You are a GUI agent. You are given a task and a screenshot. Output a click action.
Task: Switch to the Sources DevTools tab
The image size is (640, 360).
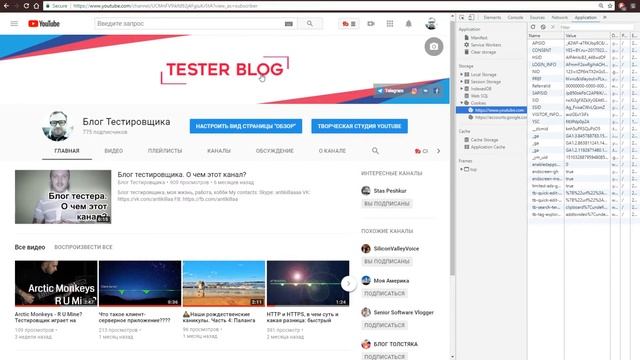537,18
